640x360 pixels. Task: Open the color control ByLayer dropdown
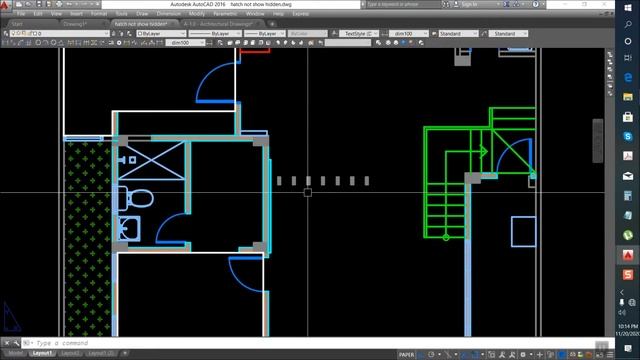pyautogui.click(x=161, y=33)
